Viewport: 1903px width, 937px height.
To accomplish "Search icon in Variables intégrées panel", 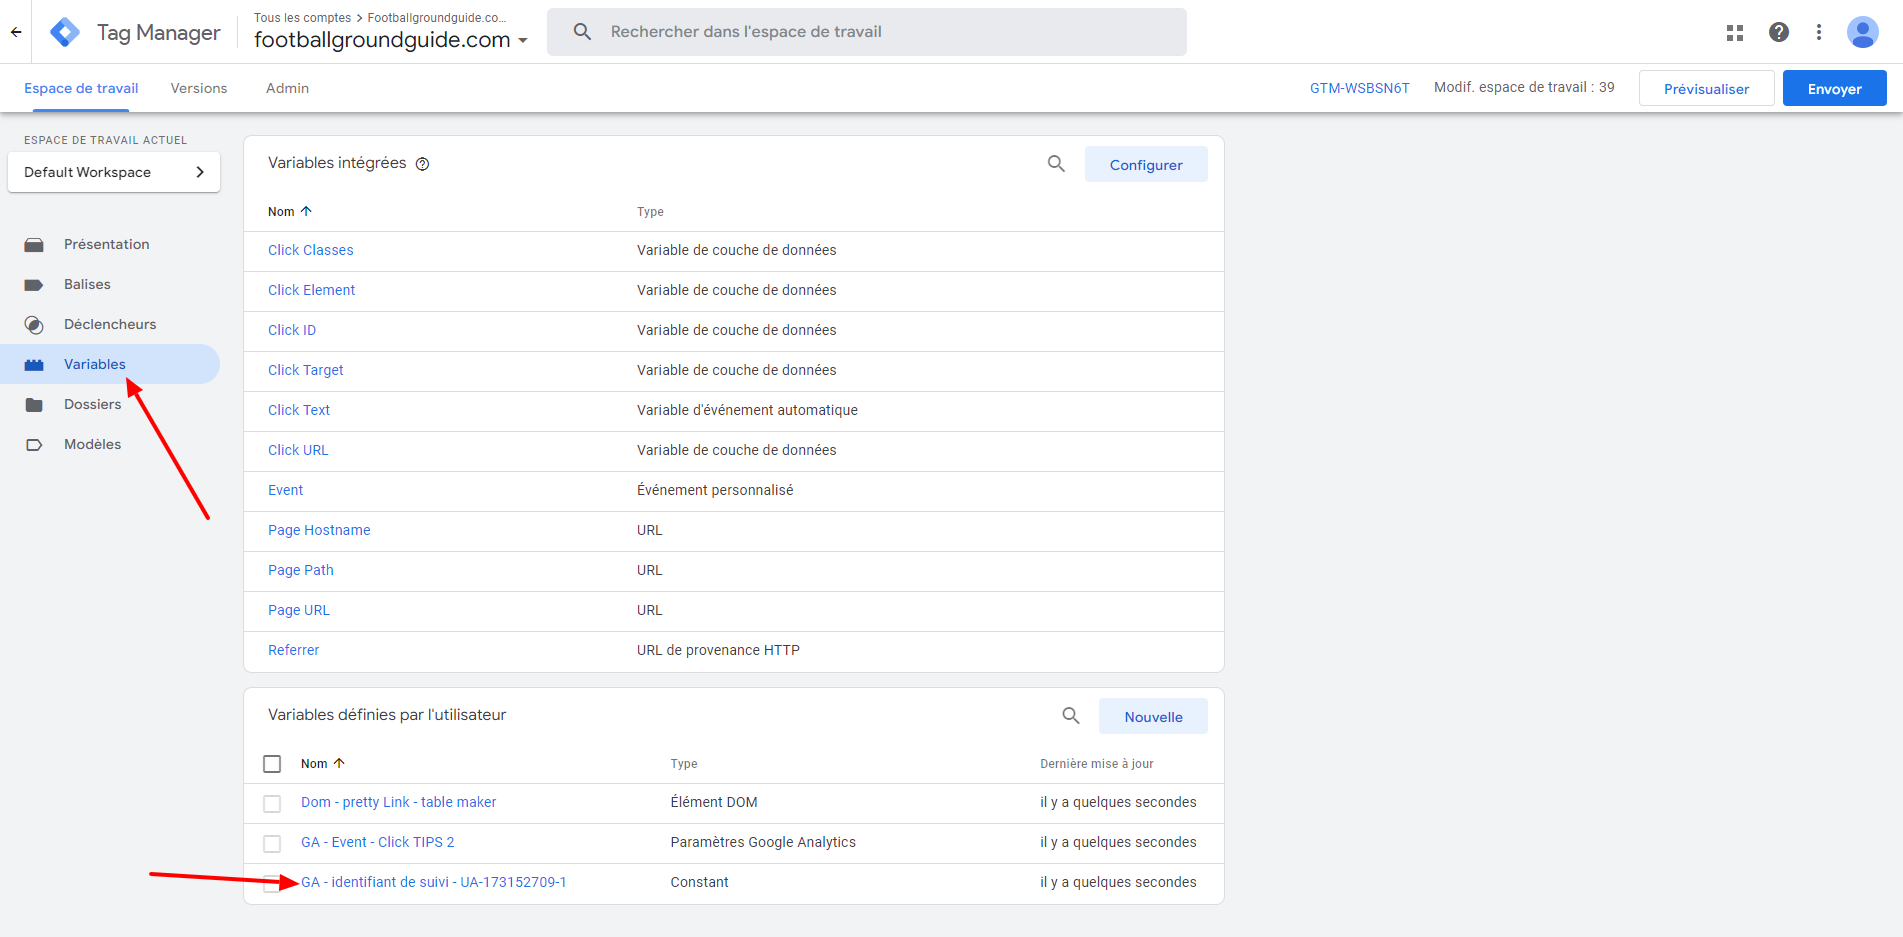I will coord(1056,164).
